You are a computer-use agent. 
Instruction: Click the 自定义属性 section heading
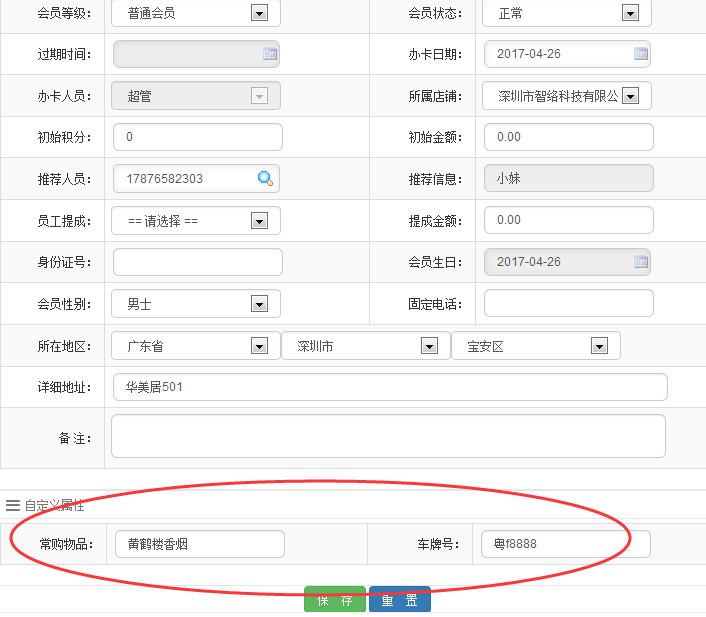coord(54,505)
